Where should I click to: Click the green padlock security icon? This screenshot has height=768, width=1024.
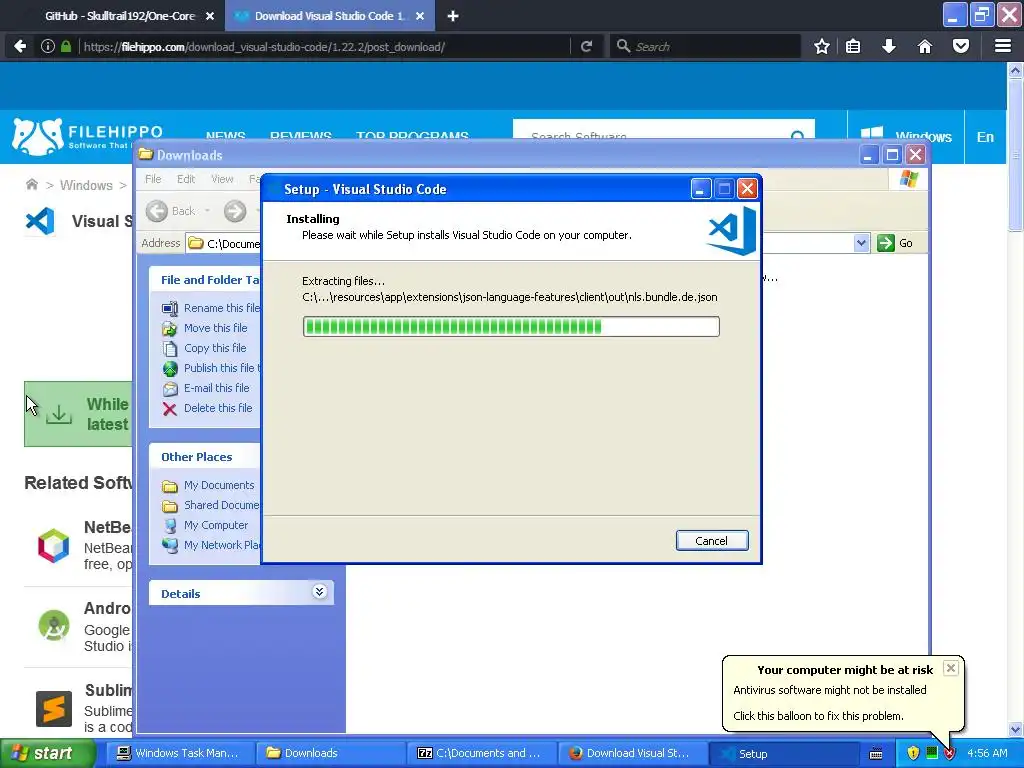pos(65,46)
